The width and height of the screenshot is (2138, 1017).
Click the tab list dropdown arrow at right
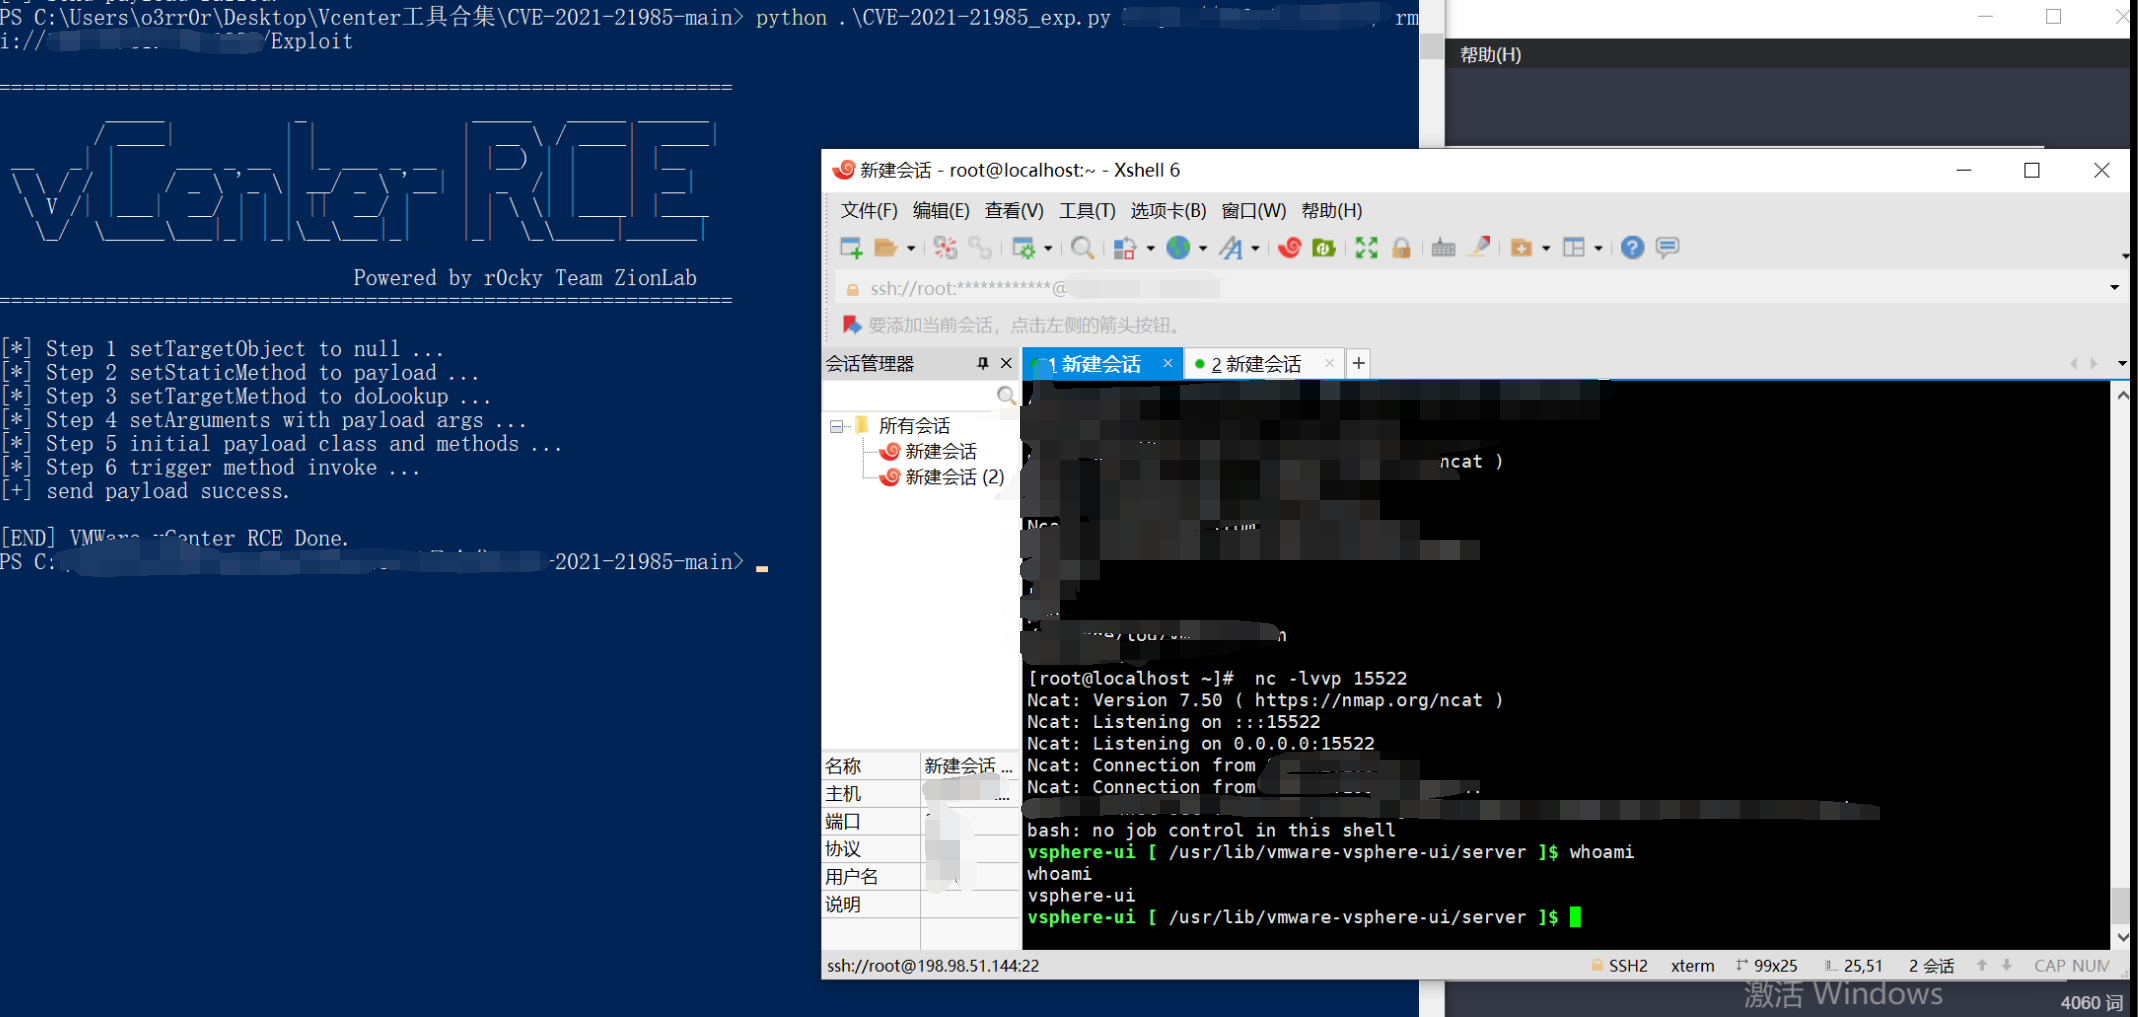point(2121,364)
